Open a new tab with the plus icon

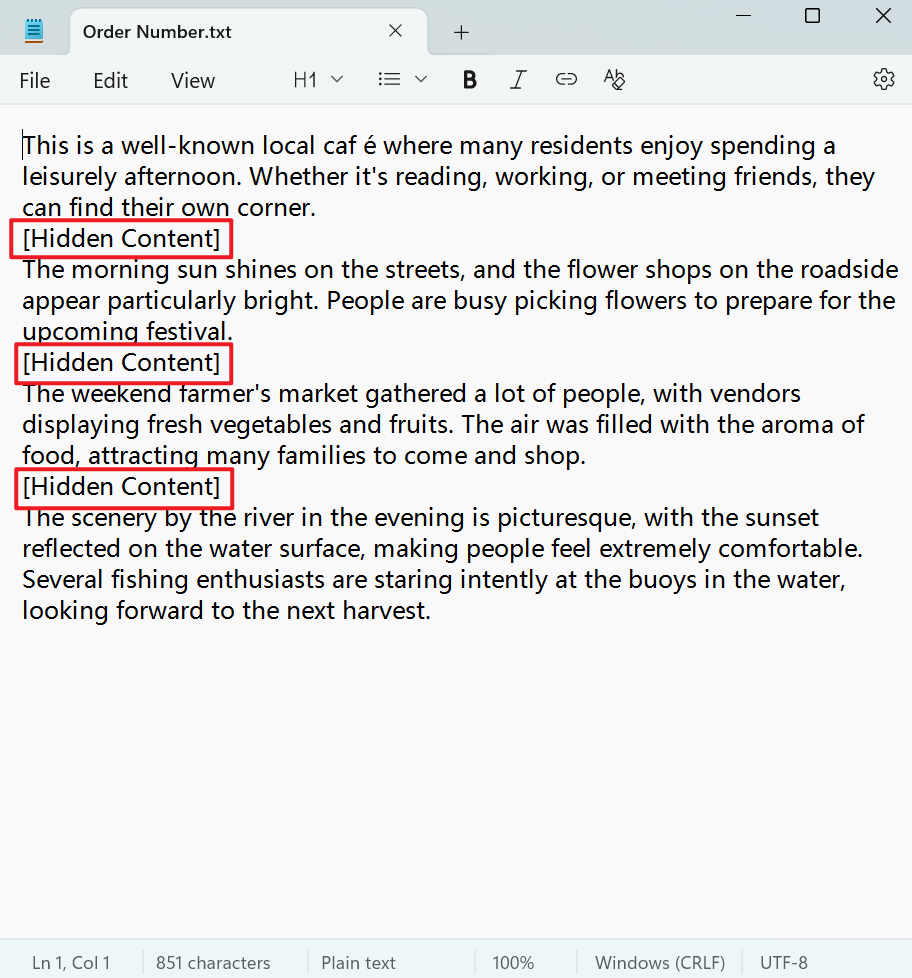point(460,32)
